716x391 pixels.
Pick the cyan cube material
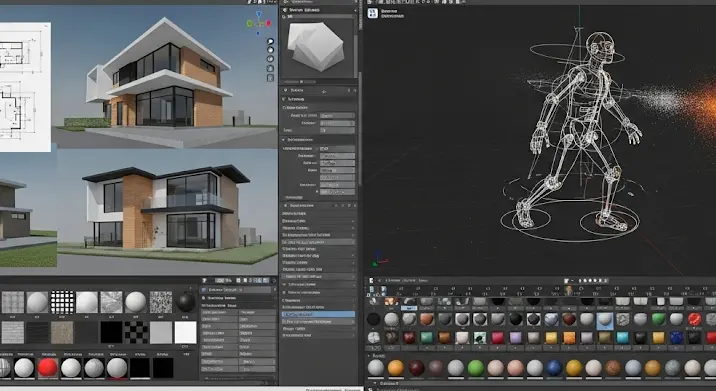[622, 338]
